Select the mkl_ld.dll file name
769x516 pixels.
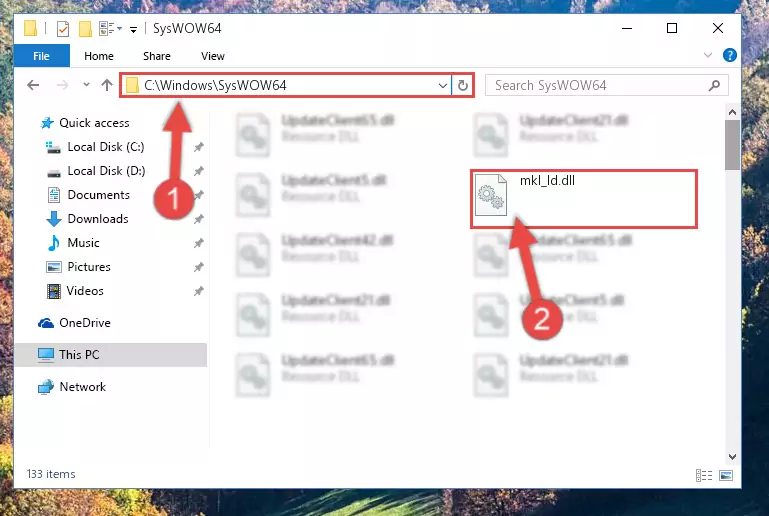pos(547,181)
